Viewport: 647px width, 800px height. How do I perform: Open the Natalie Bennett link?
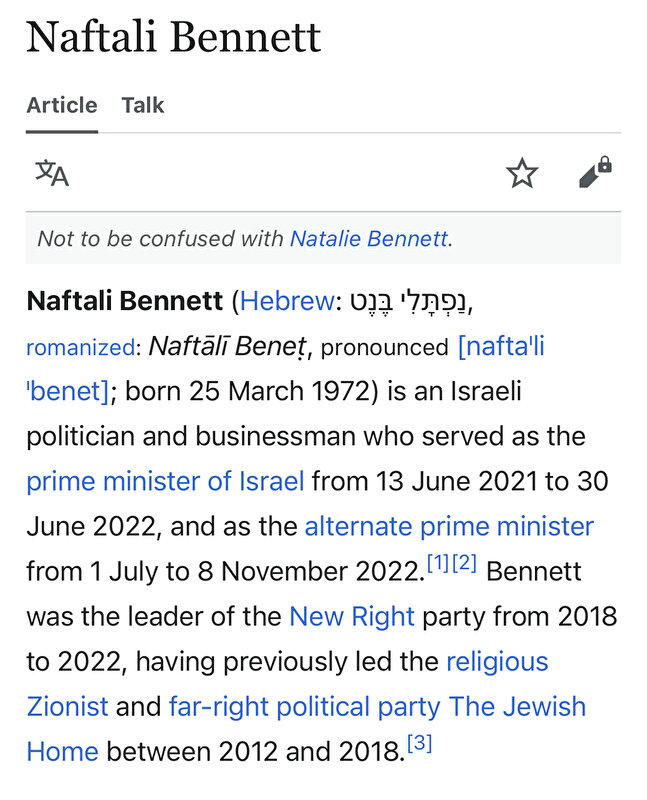coord(369,238)
